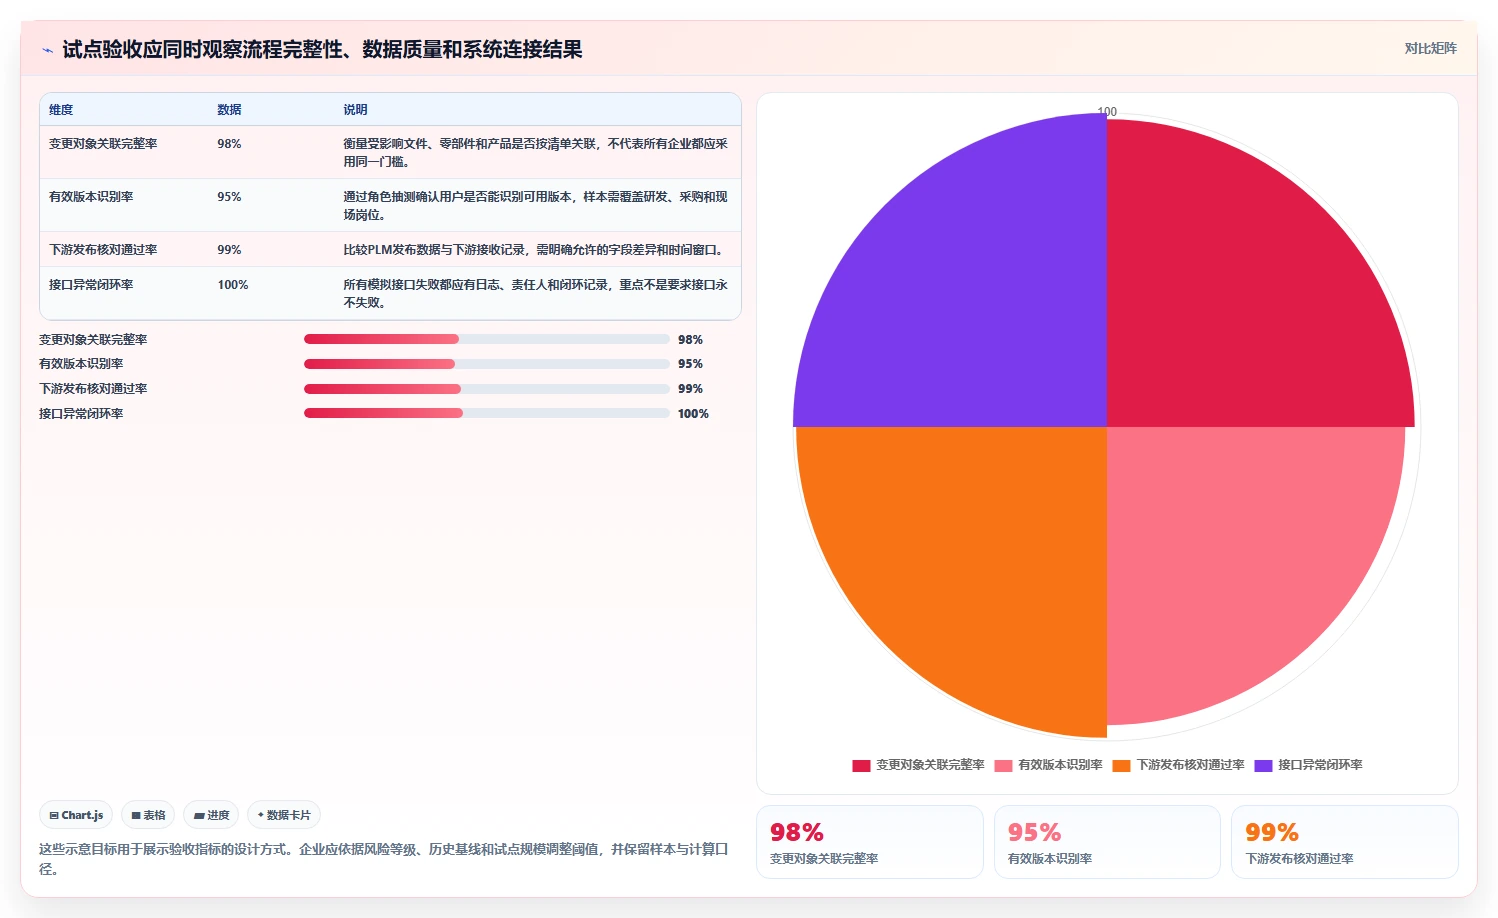Click the 数据 column header

[x=229, y=110]
